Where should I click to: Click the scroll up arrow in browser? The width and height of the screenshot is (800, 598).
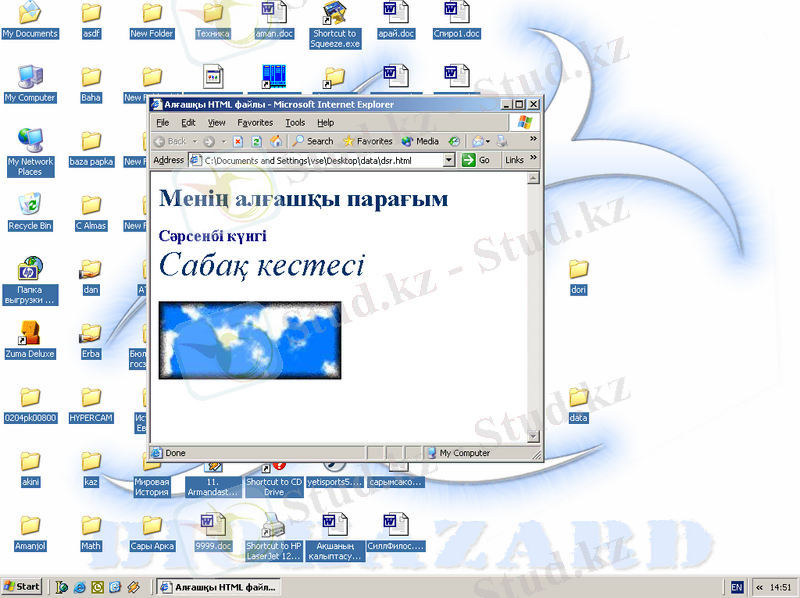533,178
